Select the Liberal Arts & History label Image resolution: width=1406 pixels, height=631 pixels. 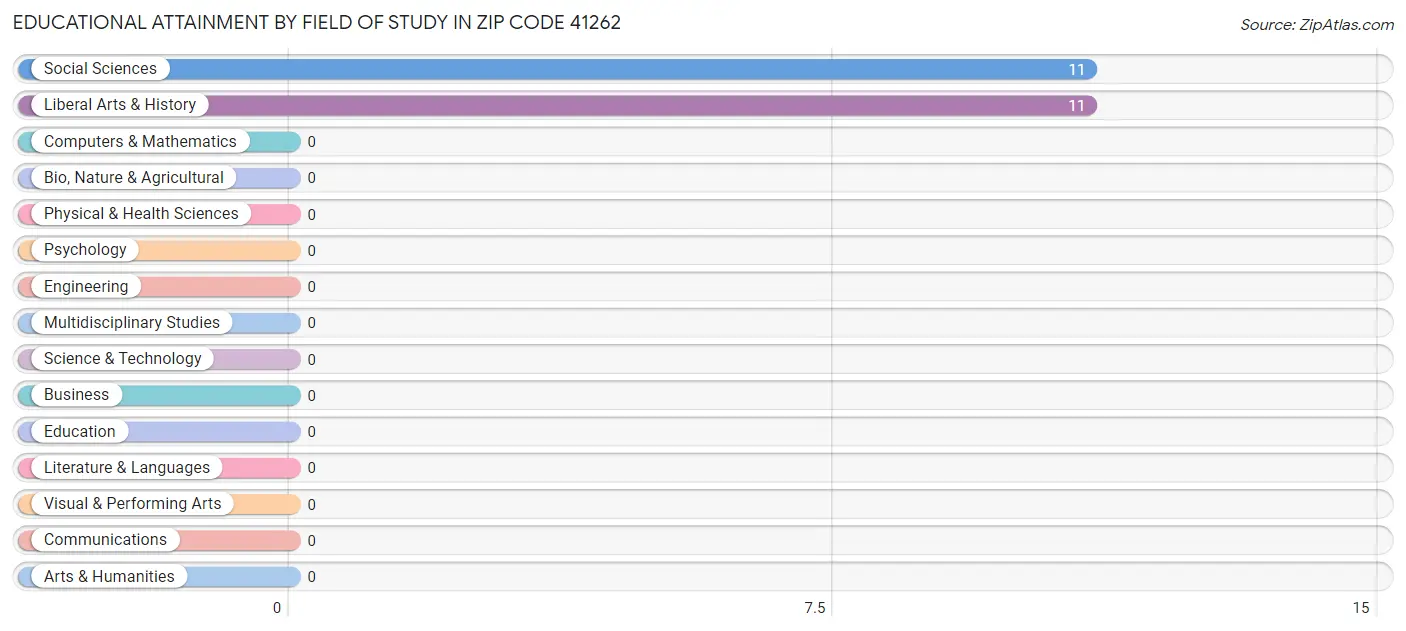[120, 105]
